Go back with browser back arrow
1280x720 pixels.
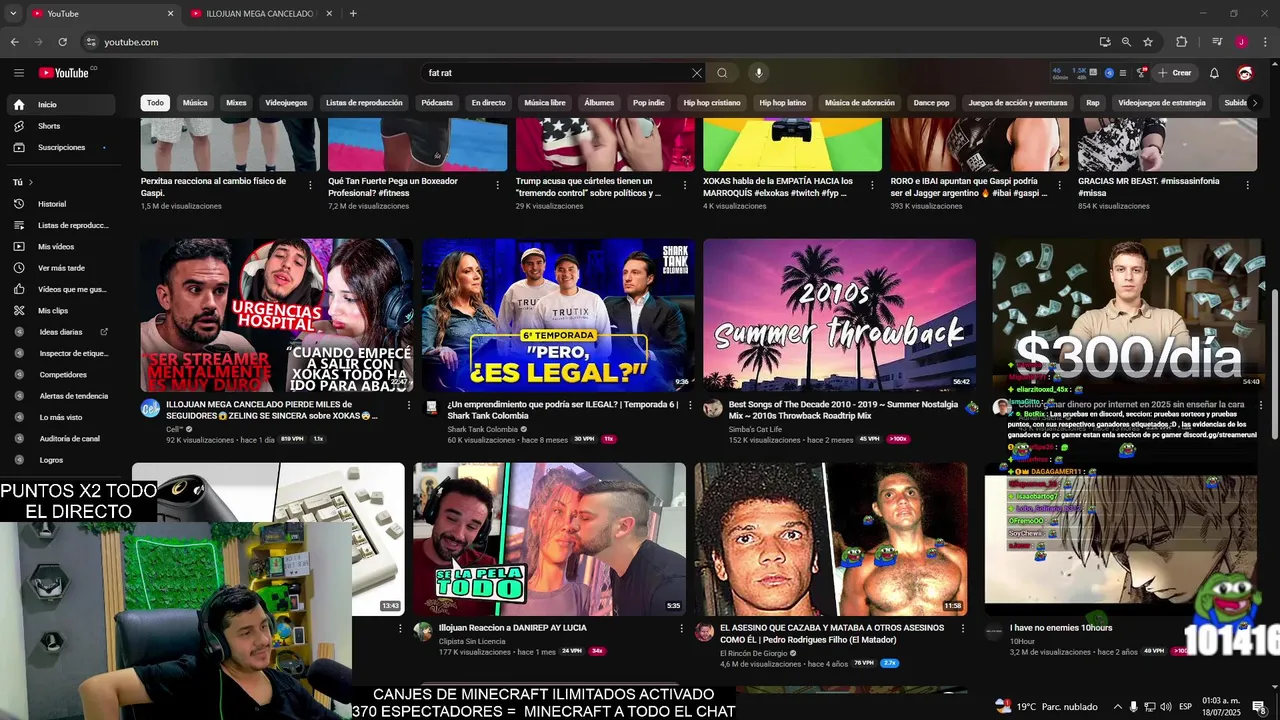14,42
